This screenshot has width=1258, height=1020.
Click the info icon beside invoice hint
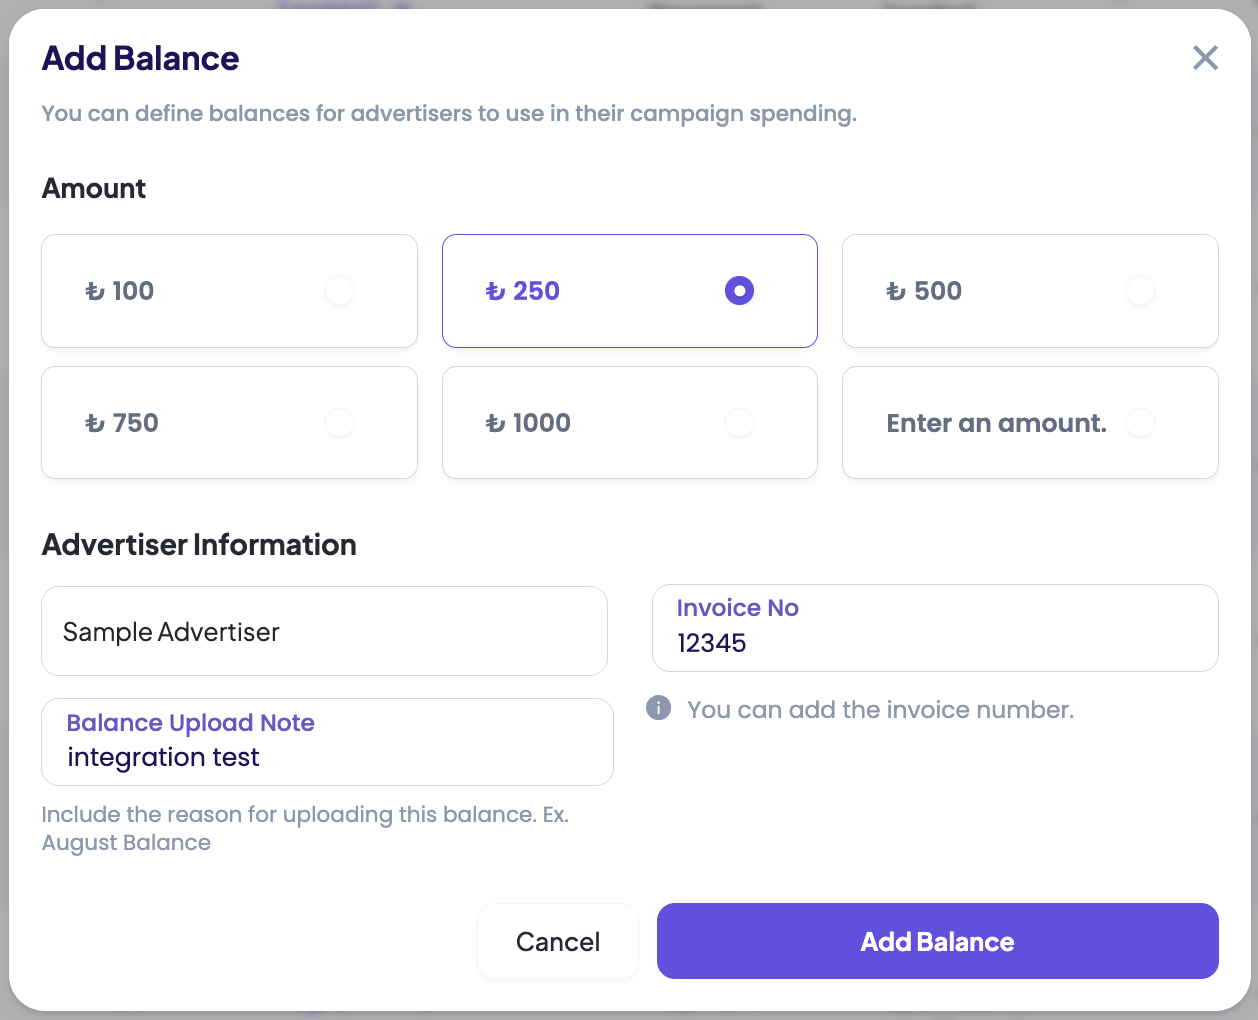658,709
